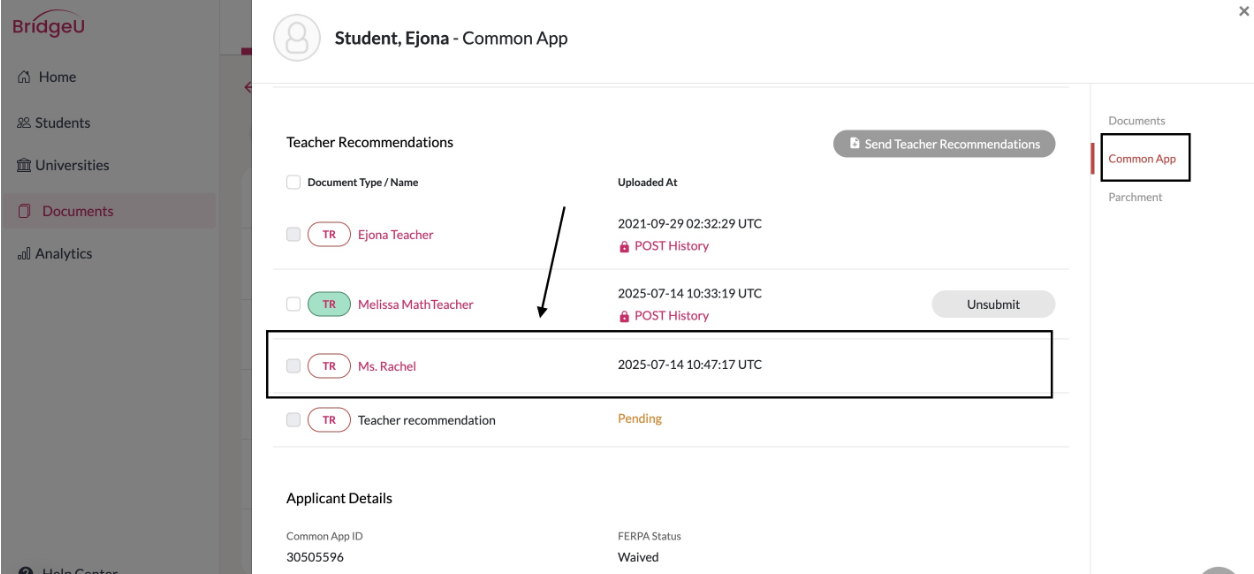
Task: Click the green TR badge for Melissa MathTeacher
Action: tap(329, 304)
